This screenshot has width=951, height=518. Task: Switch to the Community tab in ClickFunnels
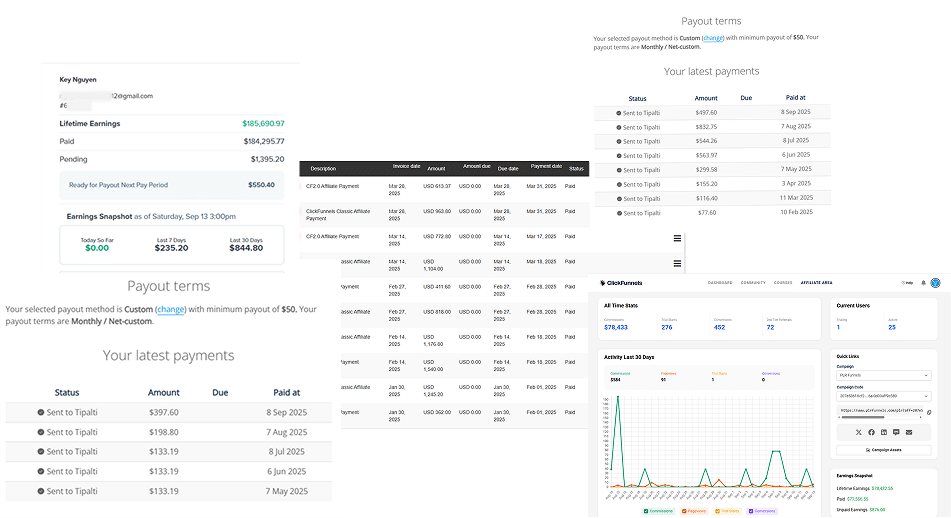pos(753,283)
